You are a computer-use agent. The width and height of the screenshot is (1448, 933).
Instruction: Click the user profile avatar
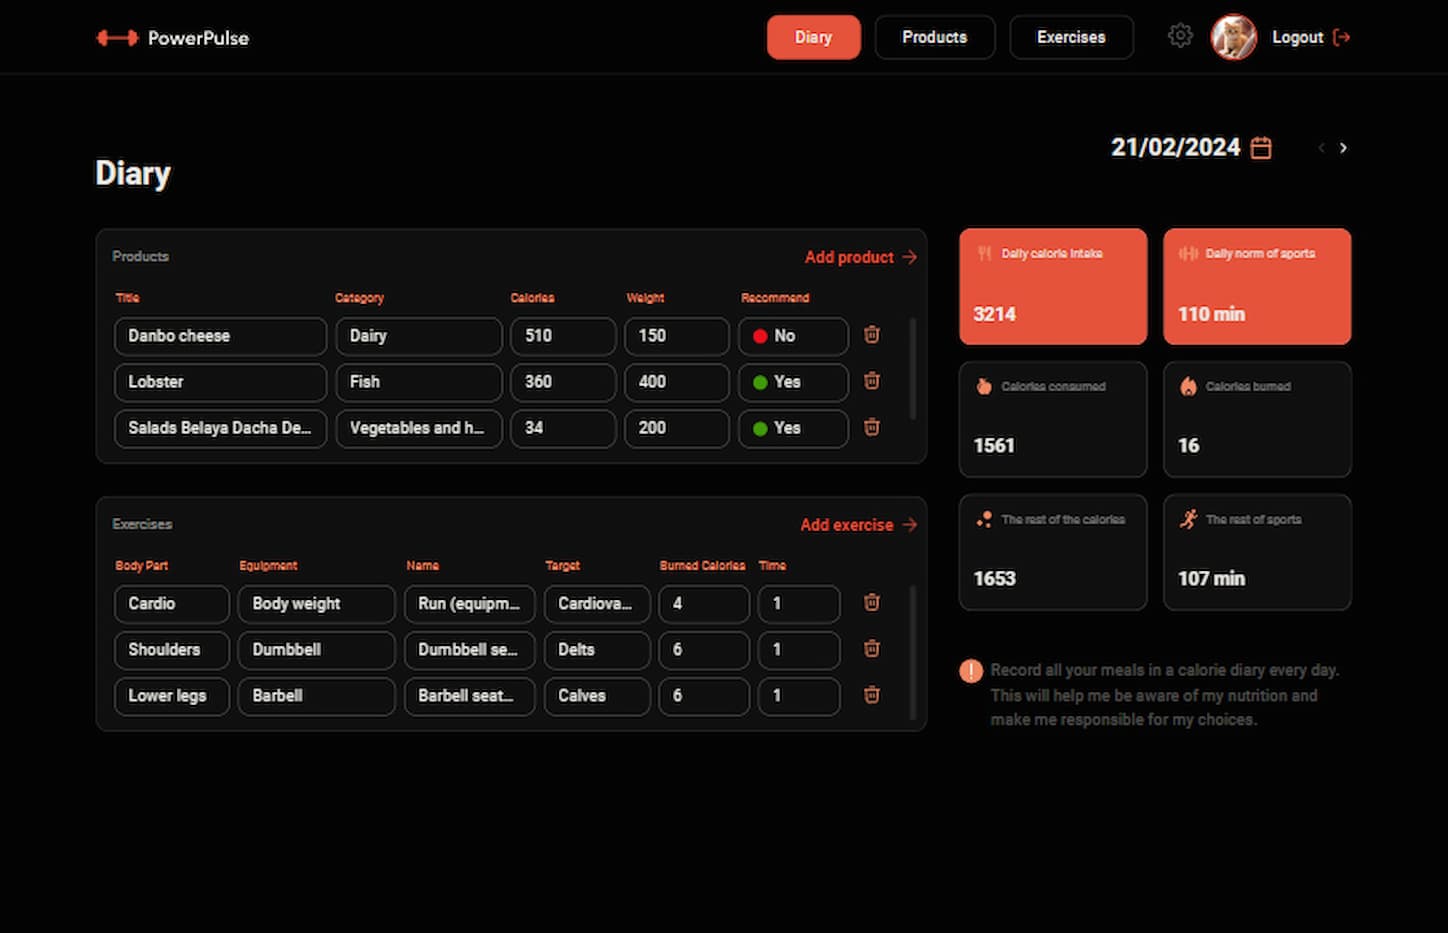pyautogui.click(x=1233, y=37)
